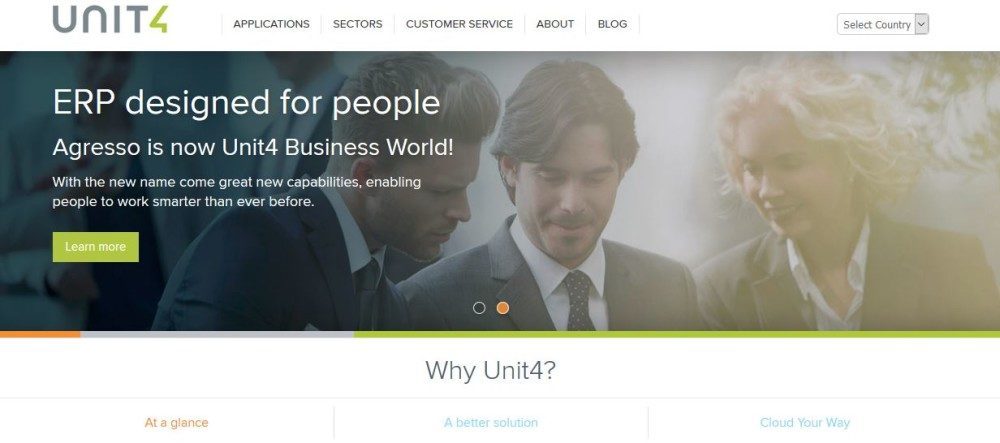The image size is (1000, 443).
Task: Click the new capabilities paragraph text
Action: tap(237, 192)
